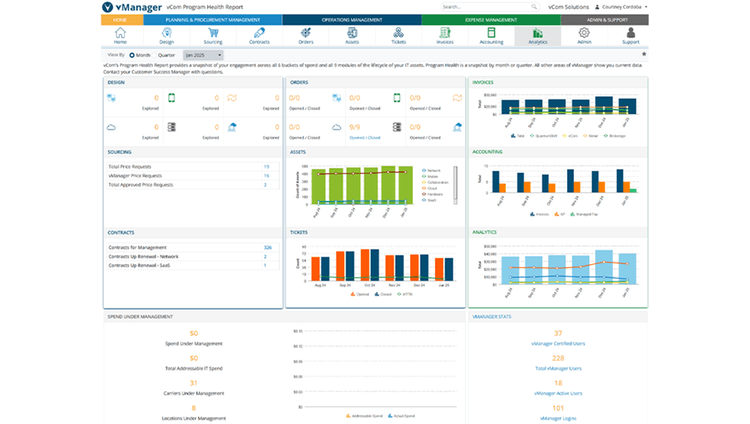This screenshot has height=424, width=750.
Task: Click the mobile phone icon in Orders panel
Action: 397,98
